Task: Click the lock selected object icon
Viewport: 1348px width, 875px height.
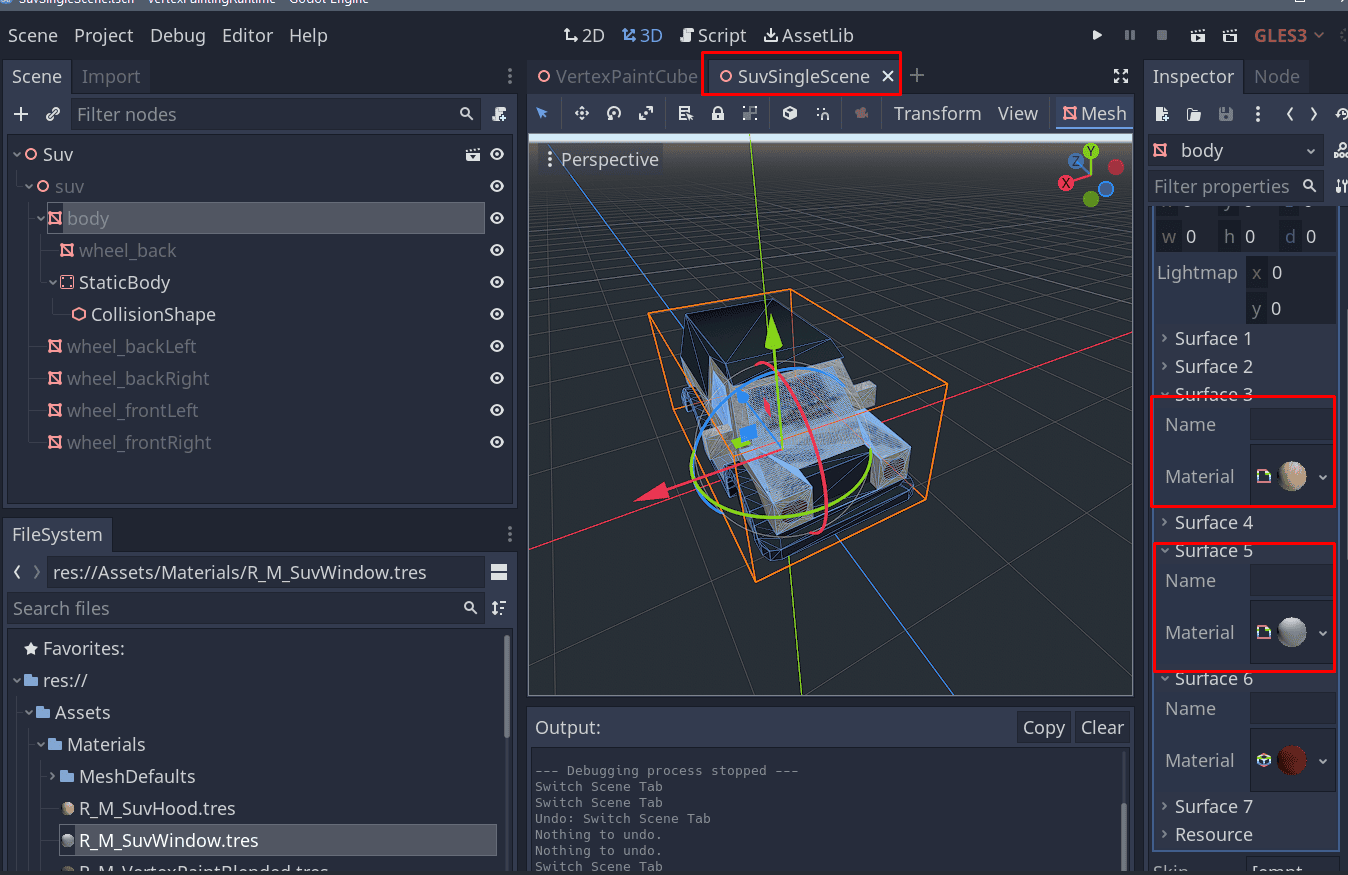Action: [718, 114]
